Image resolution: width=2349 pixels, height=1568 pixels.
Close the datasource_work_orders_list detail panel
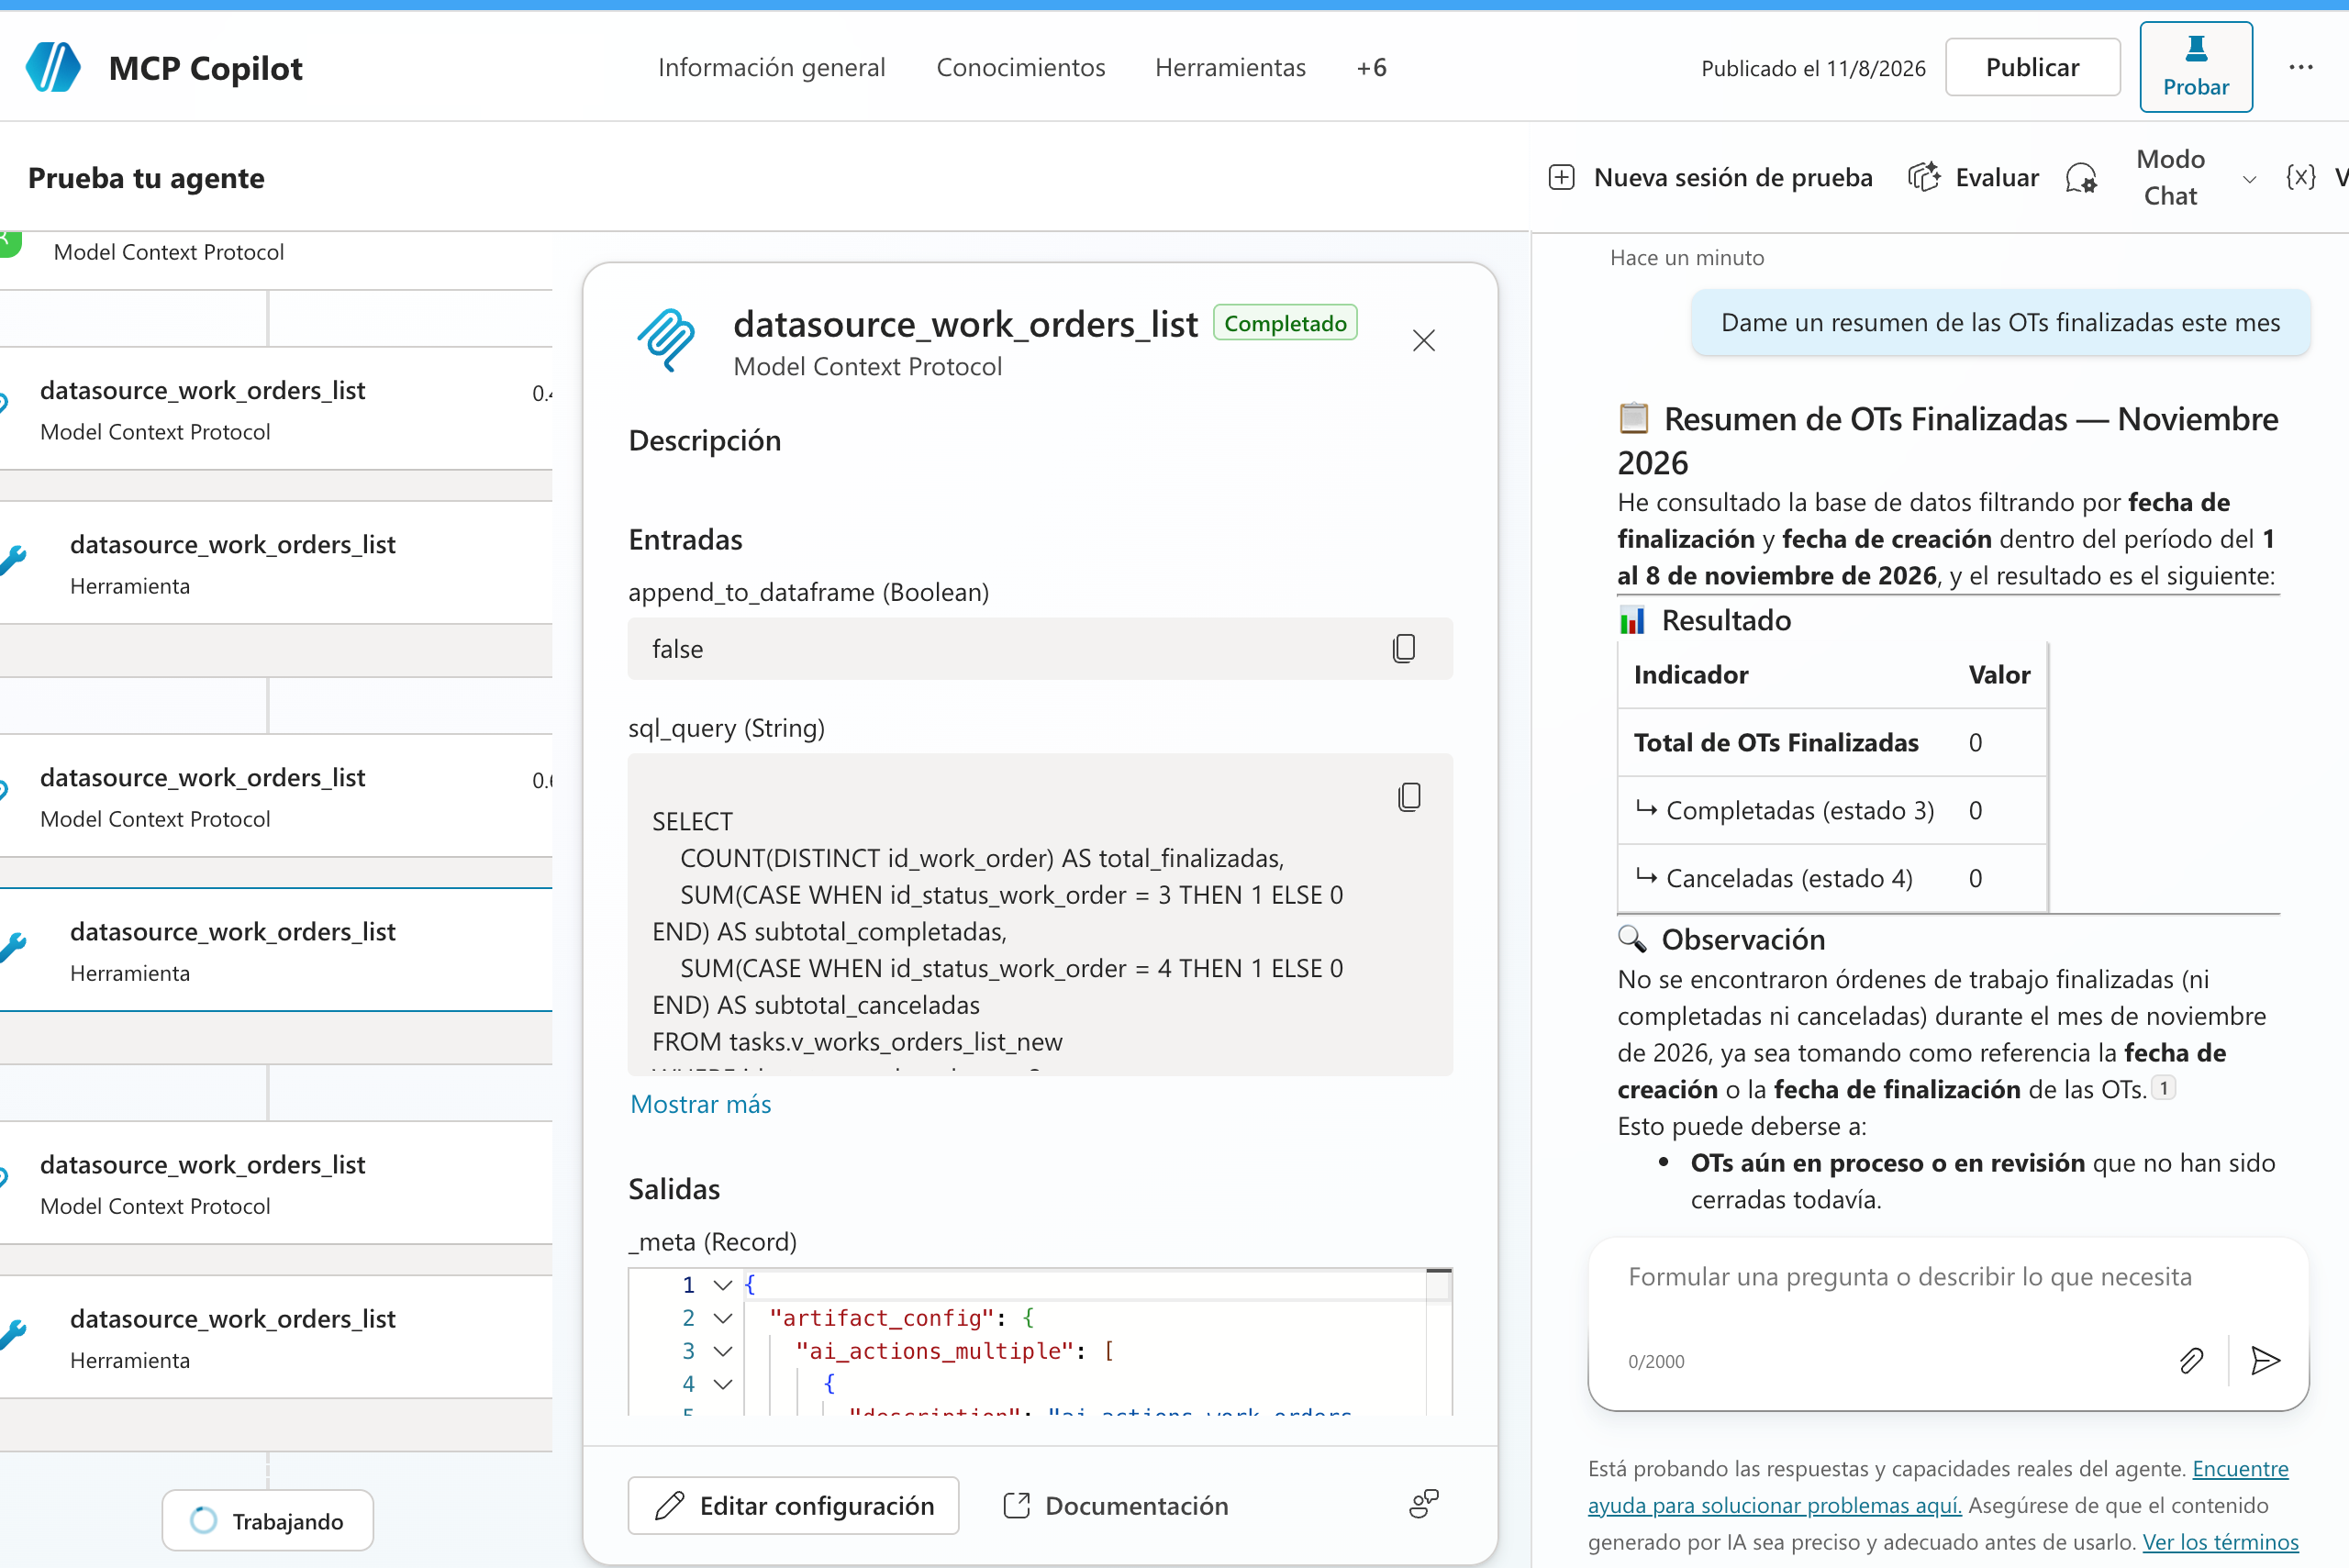(x=1423, y=341)
